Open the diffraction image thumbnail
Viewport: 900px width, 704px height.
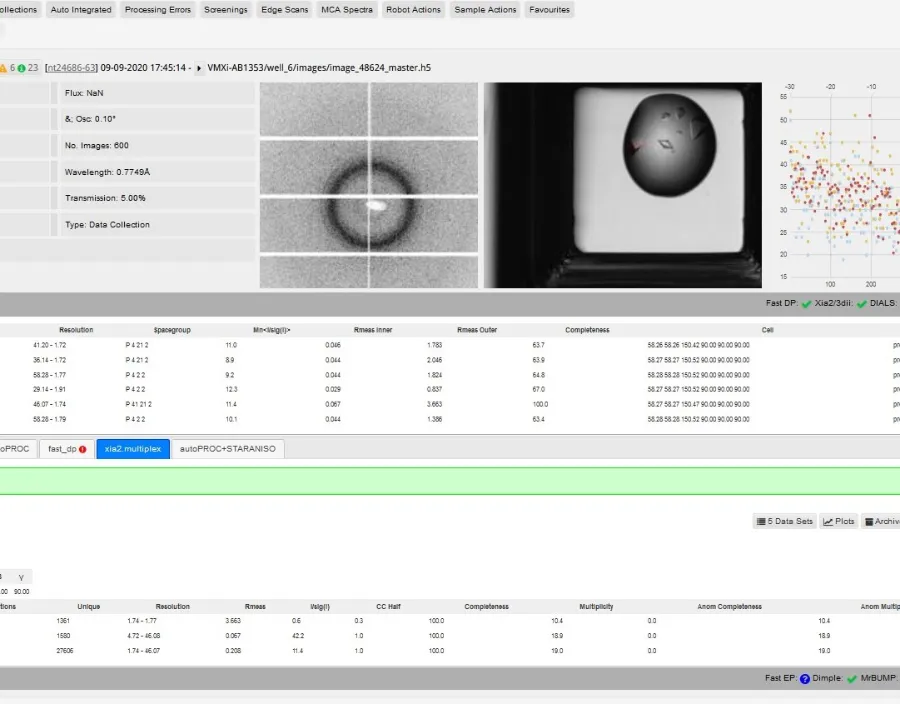(368, 185)
